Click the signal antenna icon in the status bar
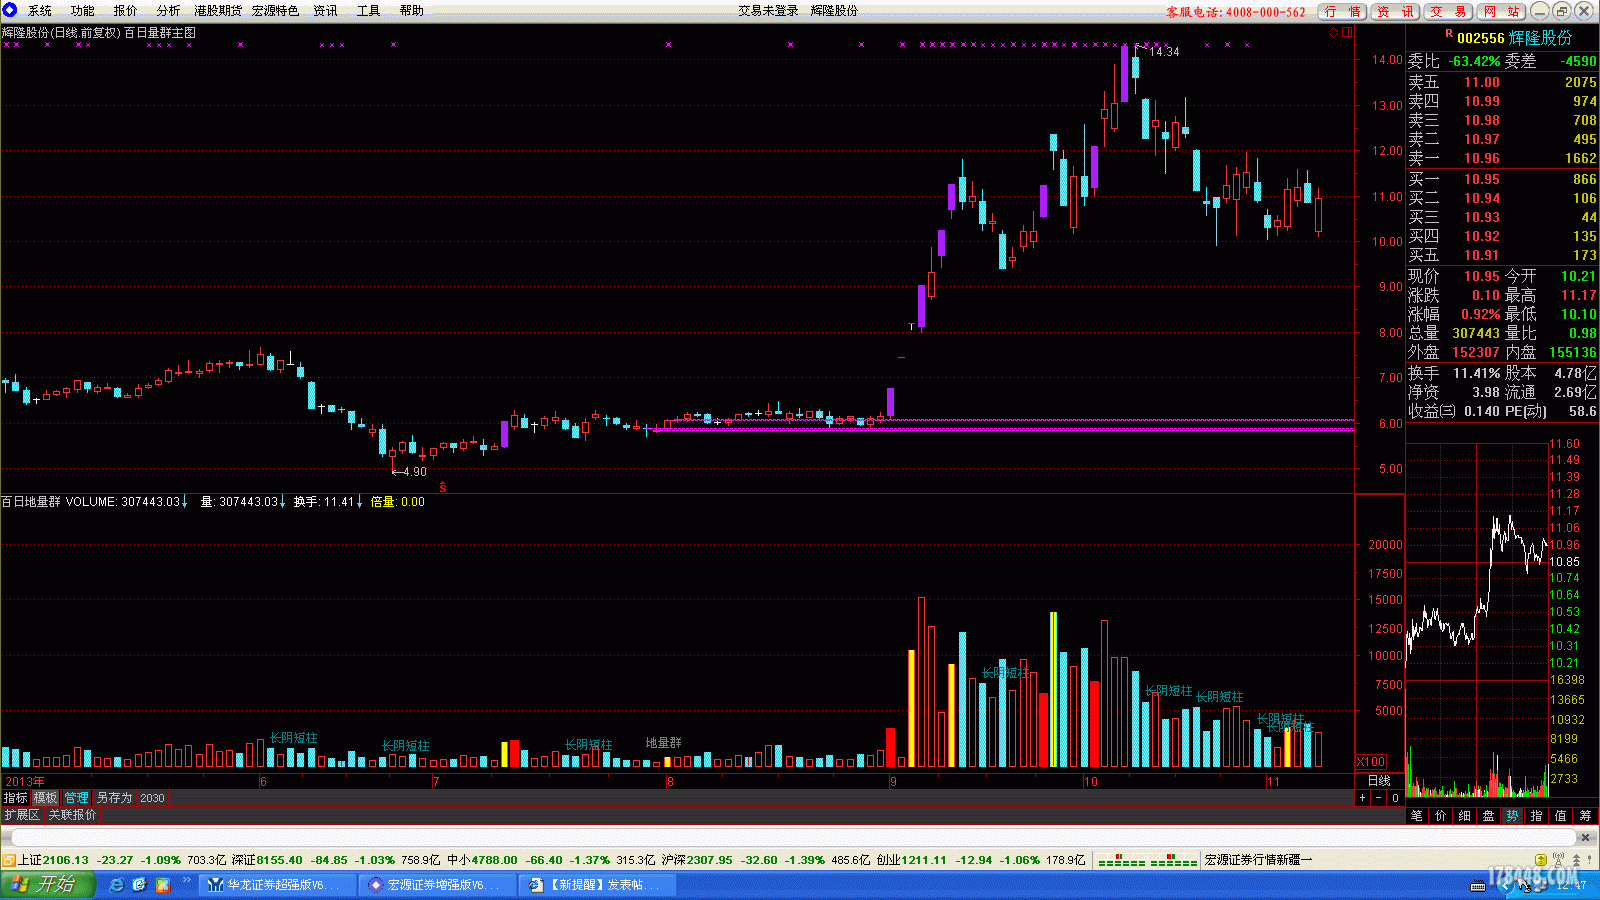The width and height of the screenshot is (1600, 900). 1559,860
